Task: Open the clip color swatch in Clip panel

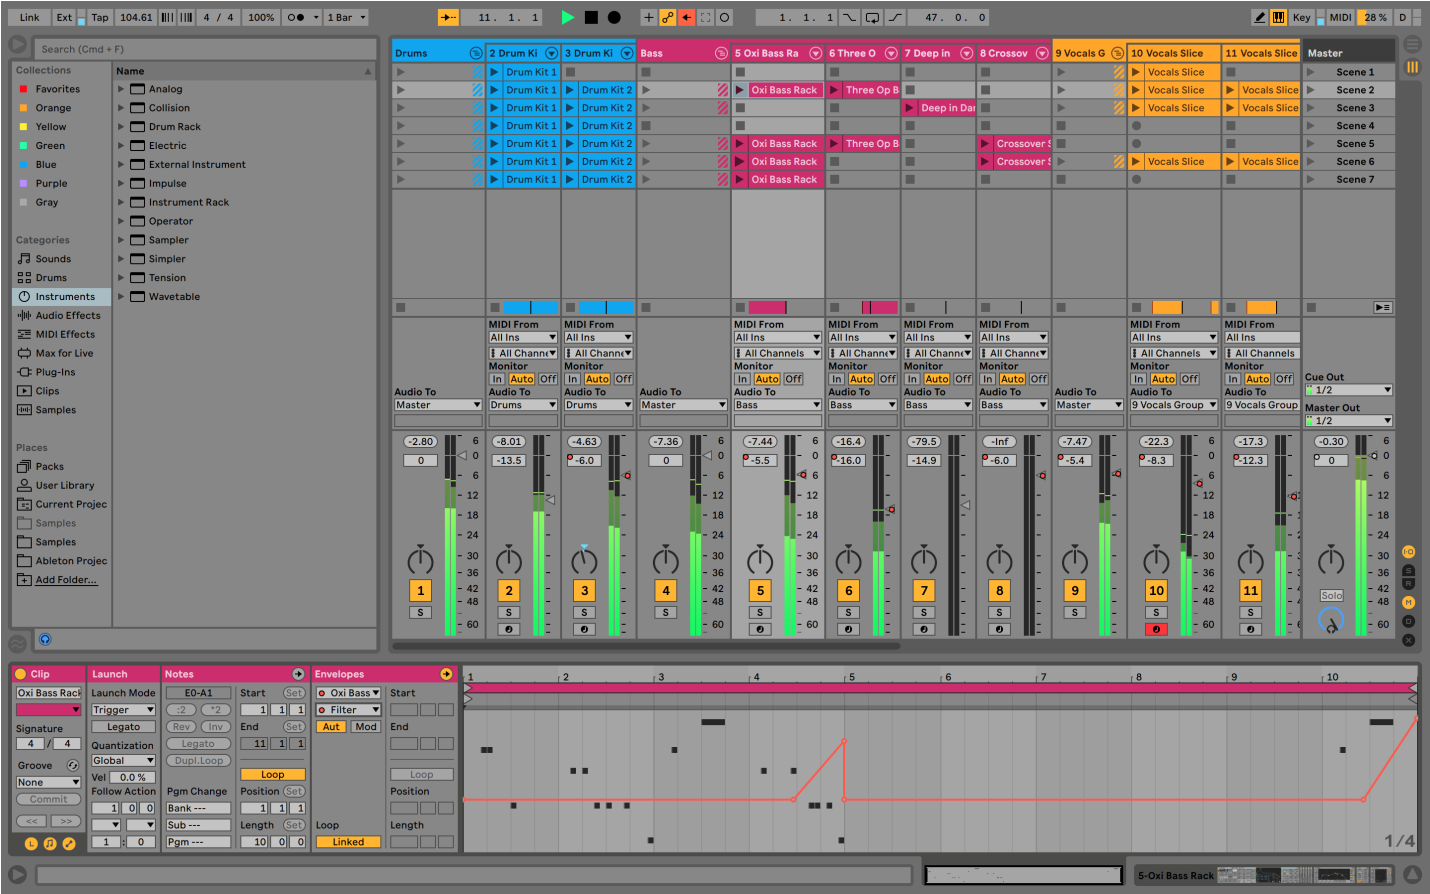Action: pos(48,709)
